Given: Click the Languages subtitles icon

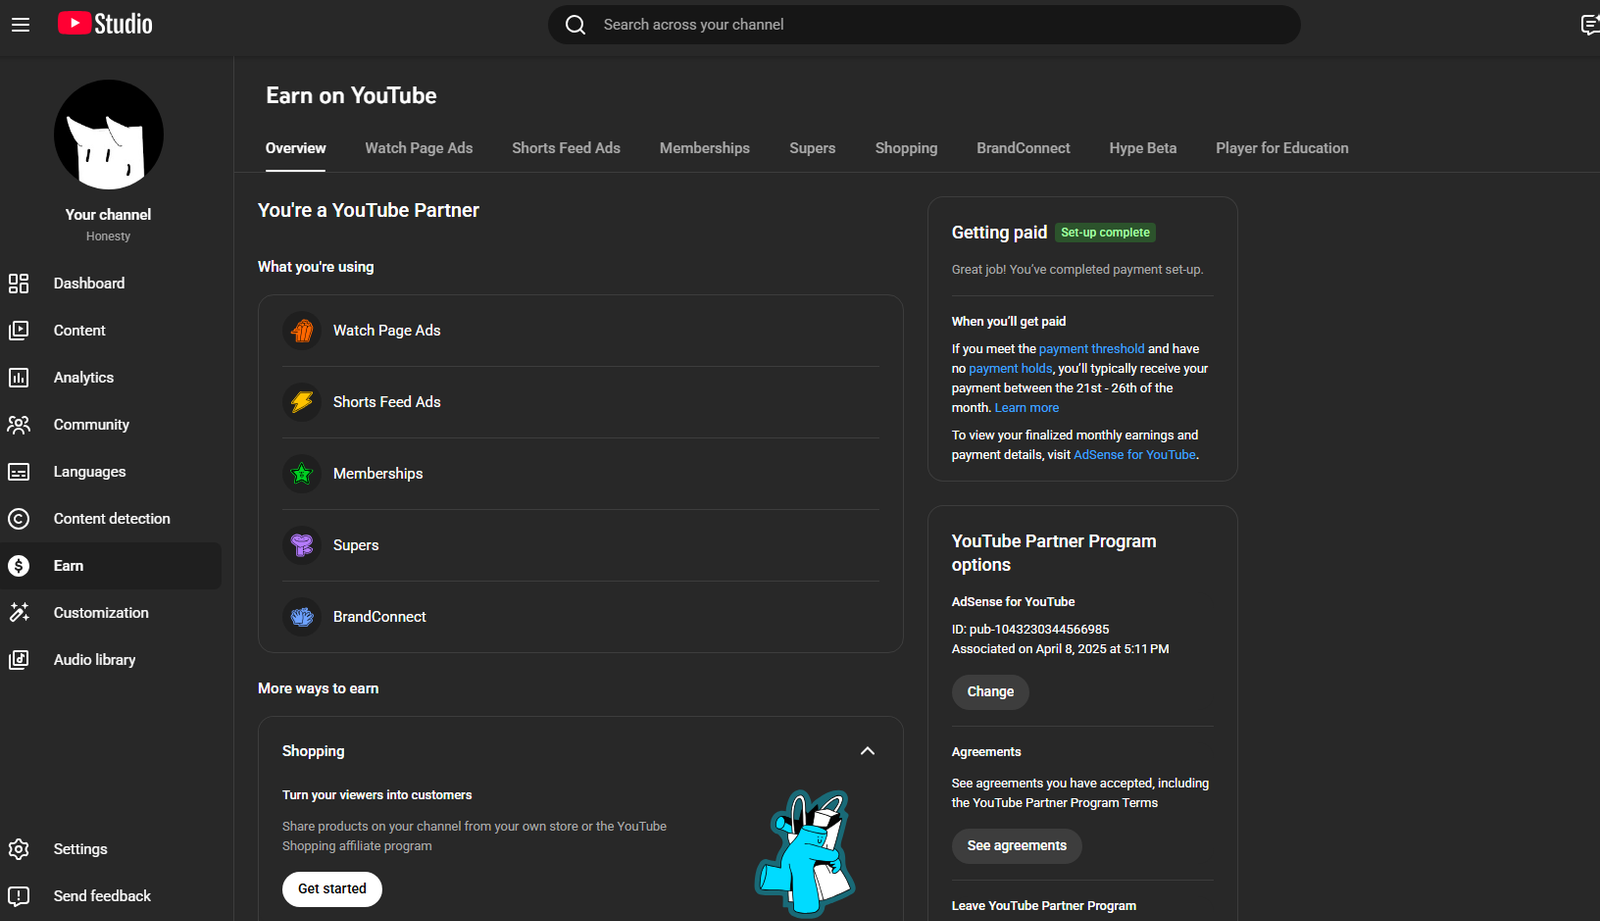Looking at the screenshot, I should pyautogui.click(x=19, y=471).
